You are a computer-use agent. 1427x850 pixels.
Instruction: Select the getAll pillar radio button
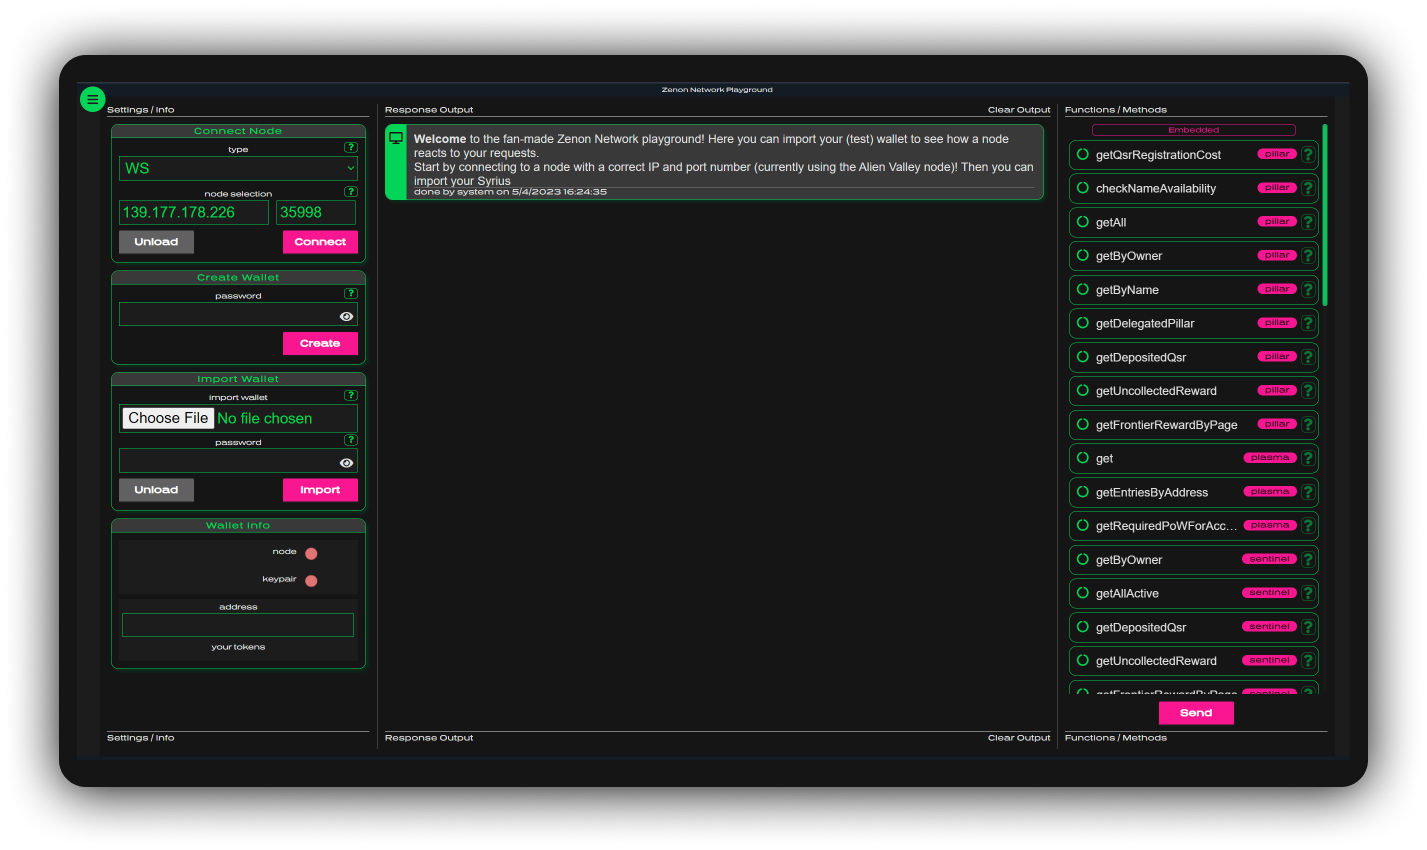point(1083,222)
